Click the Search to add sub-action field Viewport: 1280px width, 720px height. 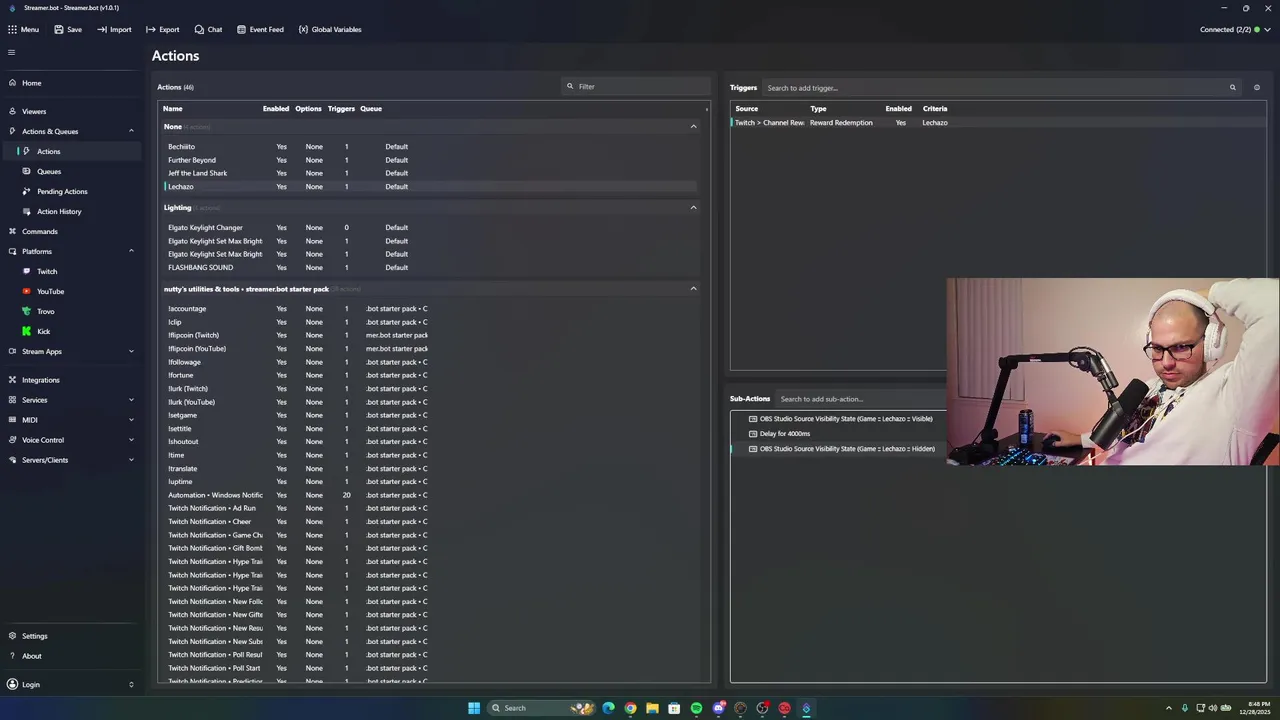click(x=860, y=399)
